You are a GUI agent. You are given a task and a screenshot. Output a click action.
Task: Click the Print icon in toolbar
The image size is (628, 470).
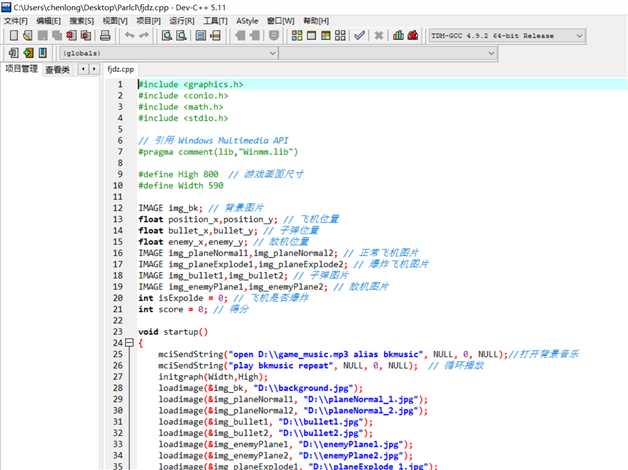105,36
